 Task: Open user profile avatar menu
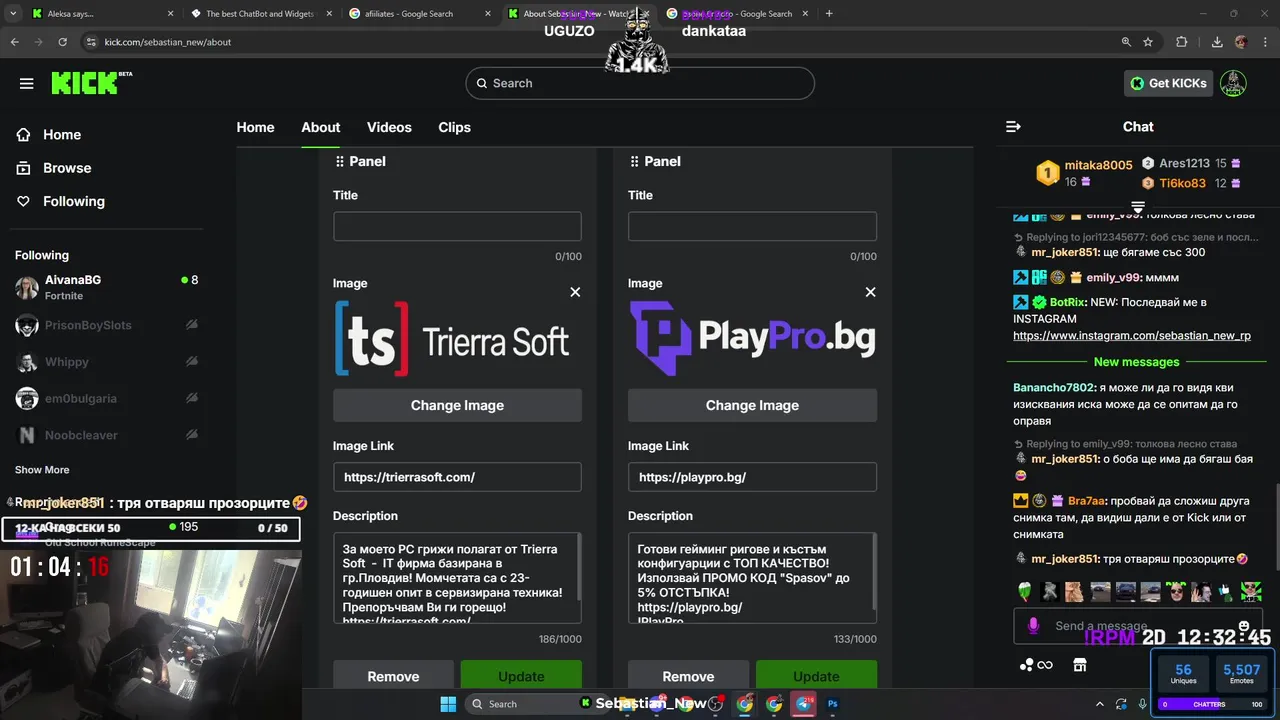pos(1233,83)
